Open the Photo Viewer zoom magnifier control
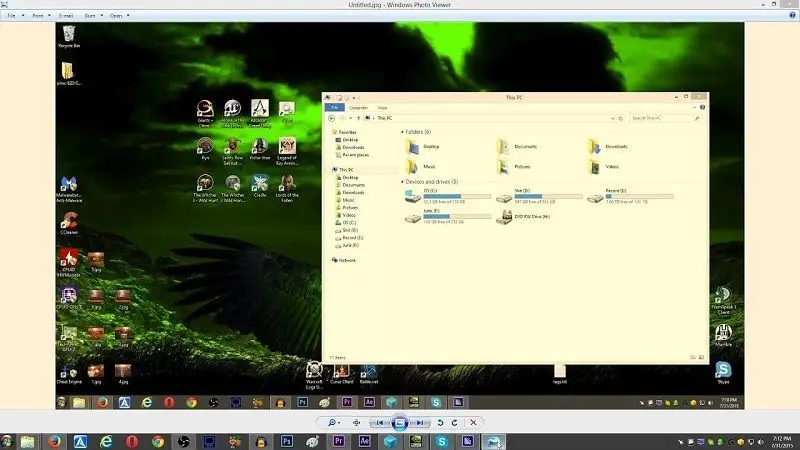The image size is (800, 450). (334, 422)
